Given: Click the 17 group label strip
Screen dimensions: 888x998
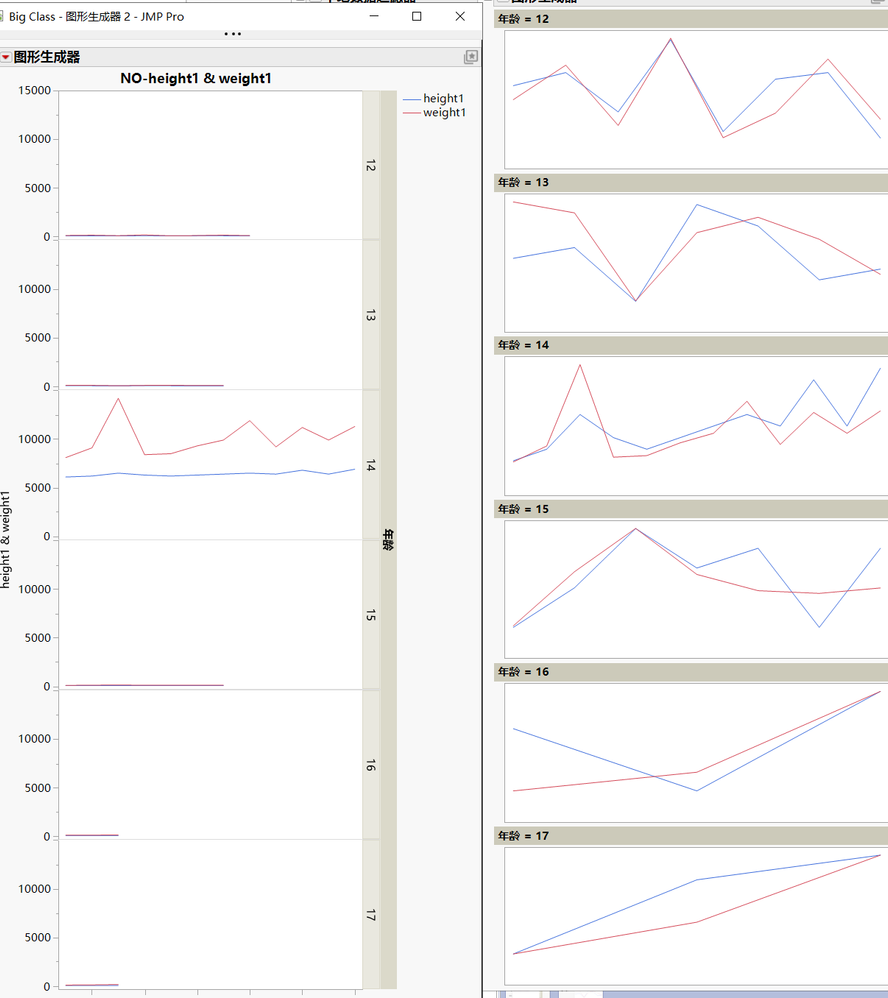Looking at the screenshot, I should click(371, 915).
